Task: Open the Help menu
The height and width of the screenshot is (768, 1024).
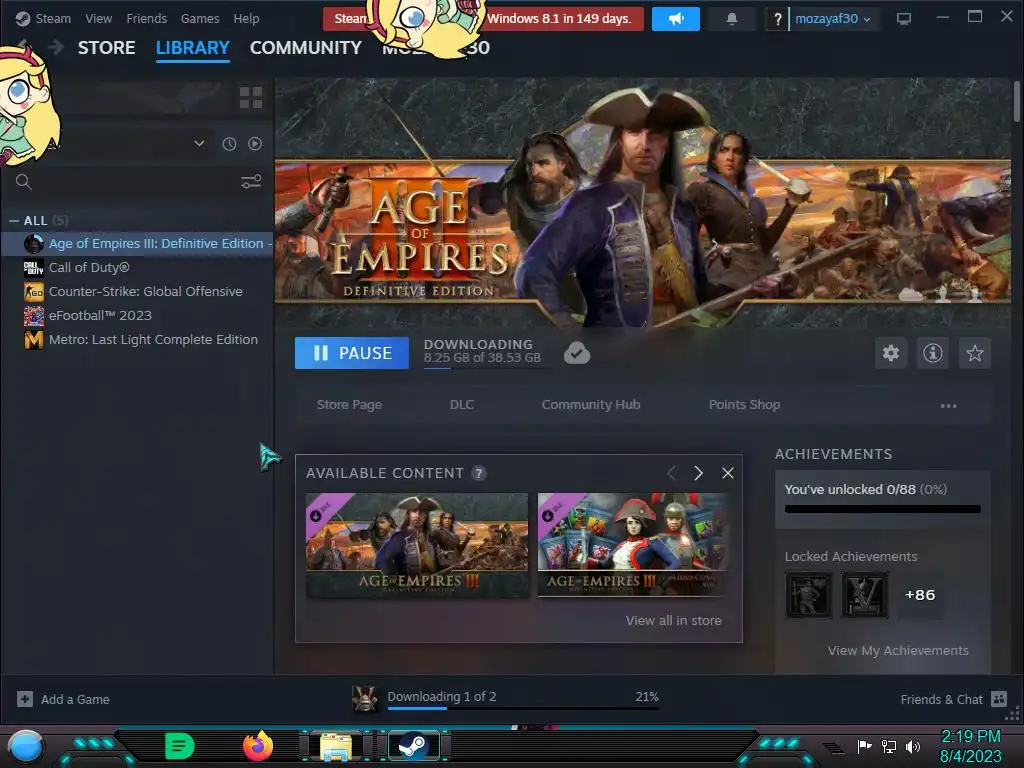Action: [246, 18]
